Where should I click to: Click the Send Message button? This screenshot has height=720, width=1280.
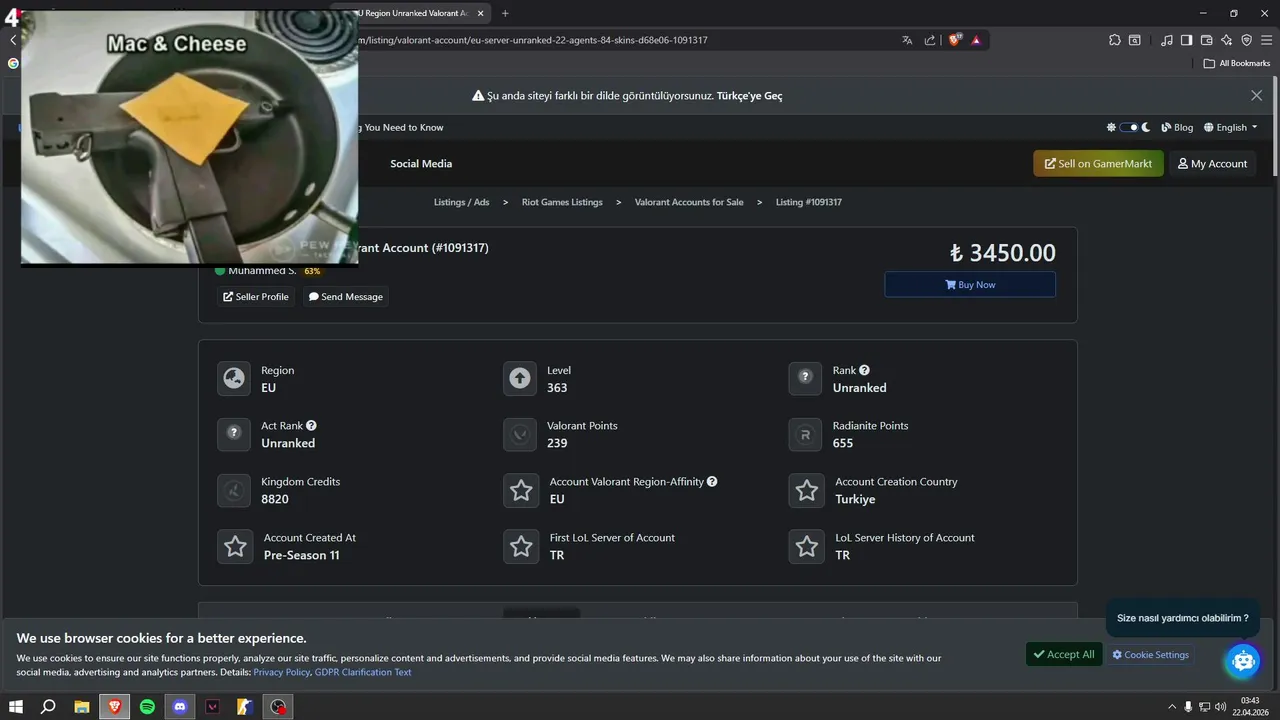pyautogui.click(x=346, y=296)
